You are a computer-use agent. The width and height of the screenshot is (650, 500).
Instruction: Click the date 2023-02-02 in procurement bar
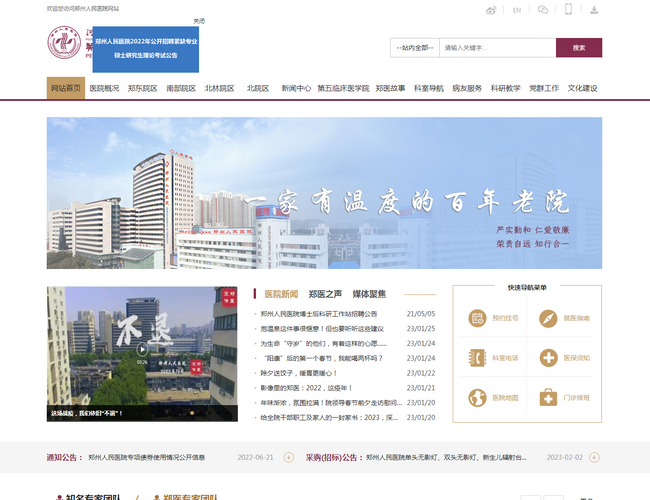click(x=565, y=457)
